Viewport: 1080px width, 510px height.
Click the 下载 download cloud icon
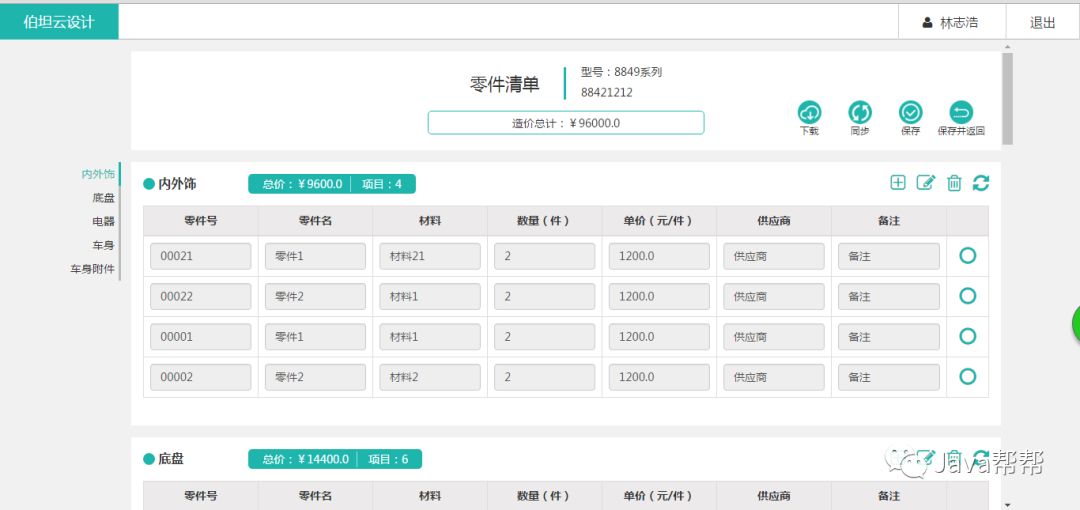pyautogui.click(x=809, y=113)
